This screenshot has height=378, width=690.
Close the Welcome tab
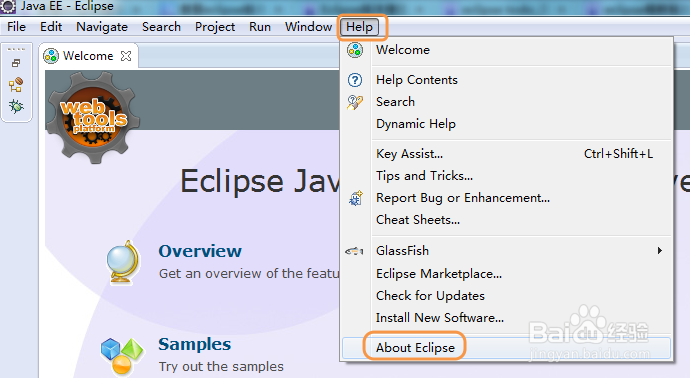coord(126,56)
